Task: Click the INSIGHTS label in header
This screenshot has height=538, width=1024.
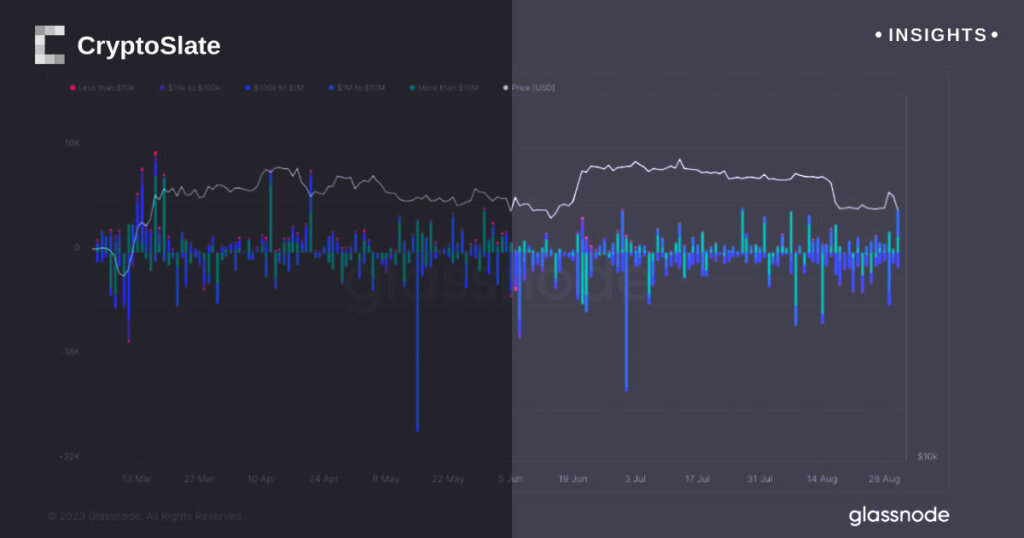Action: tap(937, 35)
